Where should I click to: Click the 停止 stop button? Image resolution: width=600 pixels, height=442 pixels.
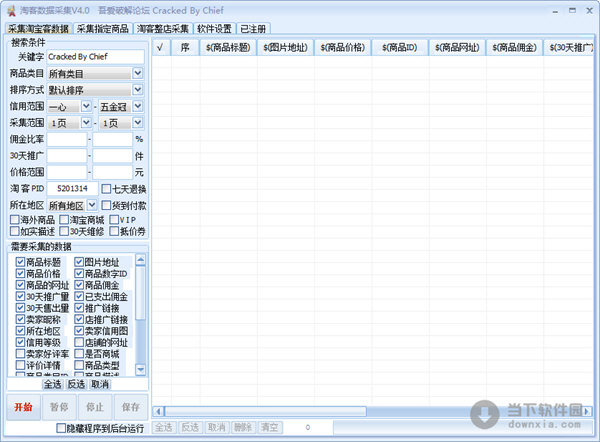point(95,407)
